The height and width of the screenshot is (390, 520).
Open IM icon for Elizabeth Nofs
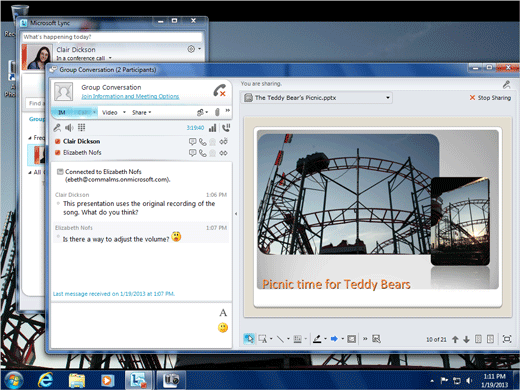click(192, 153)
